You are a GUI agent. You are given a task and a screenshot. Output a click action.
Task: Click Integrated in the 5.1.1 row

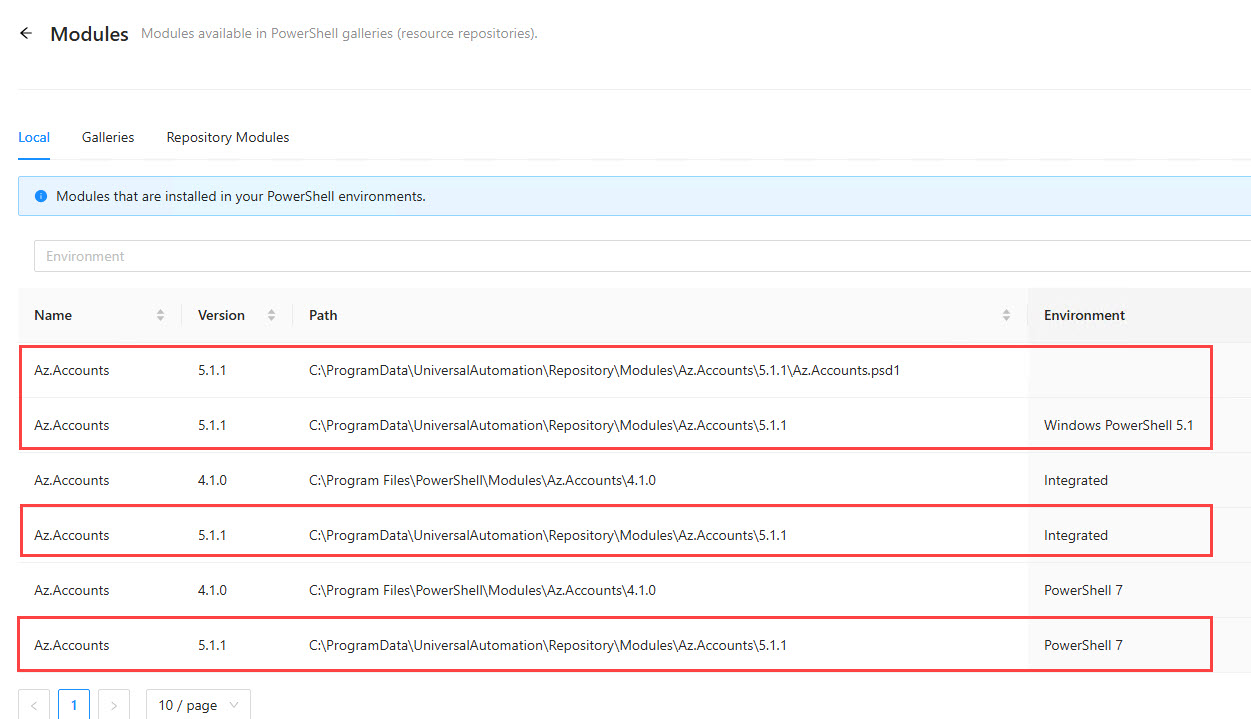1076,535
